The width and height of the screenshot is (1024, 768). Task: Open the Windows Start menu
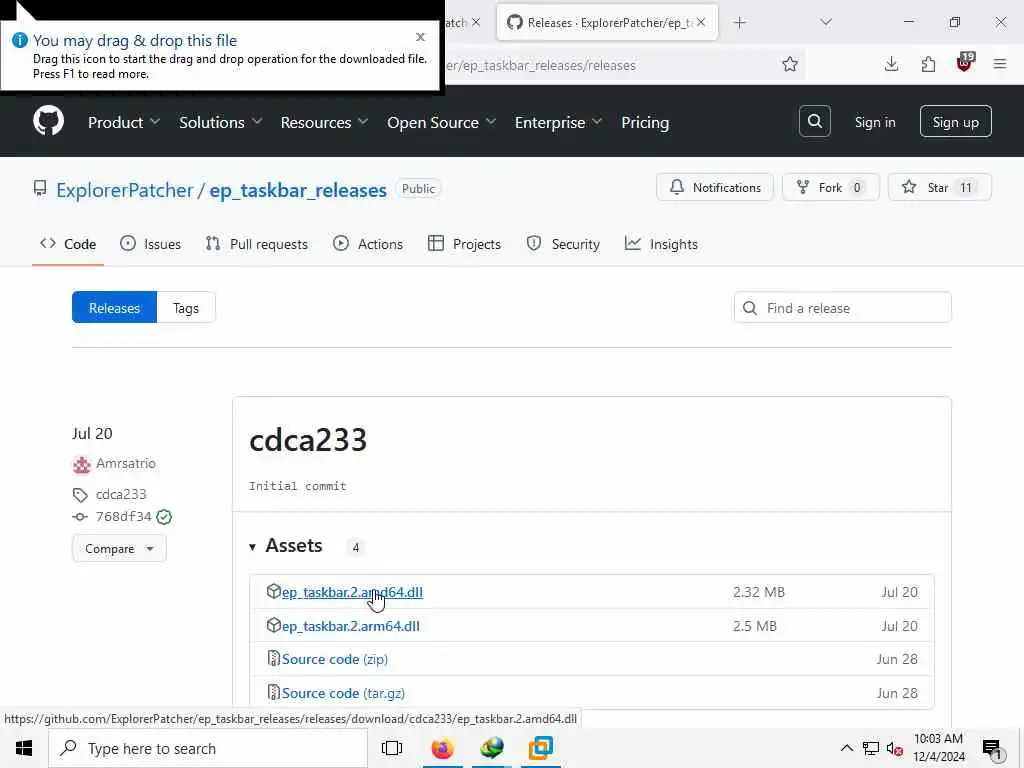pos(24,748)
